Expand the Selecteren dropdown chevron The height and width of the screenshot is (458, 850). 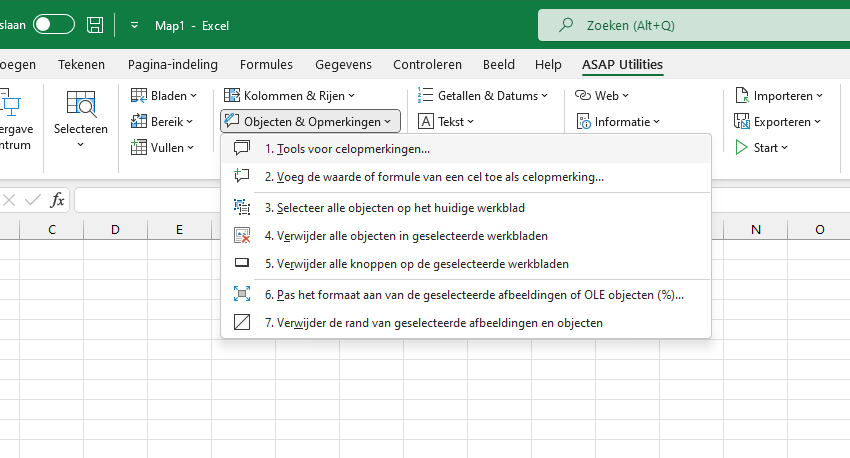[80, 145]
